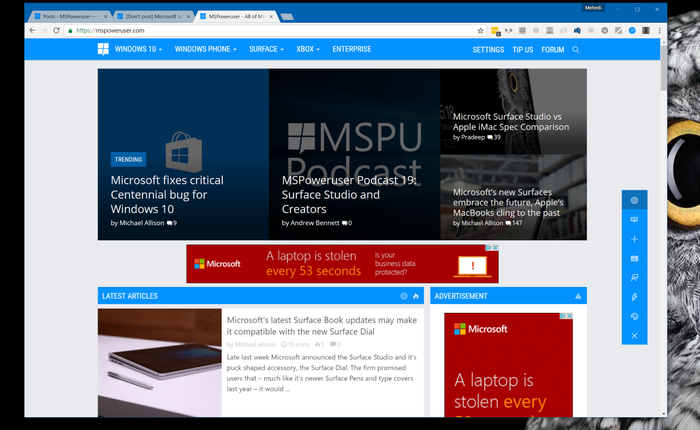Open the Forum link in navbar
The image size is (700, 430).
click(x=552, y=49)
